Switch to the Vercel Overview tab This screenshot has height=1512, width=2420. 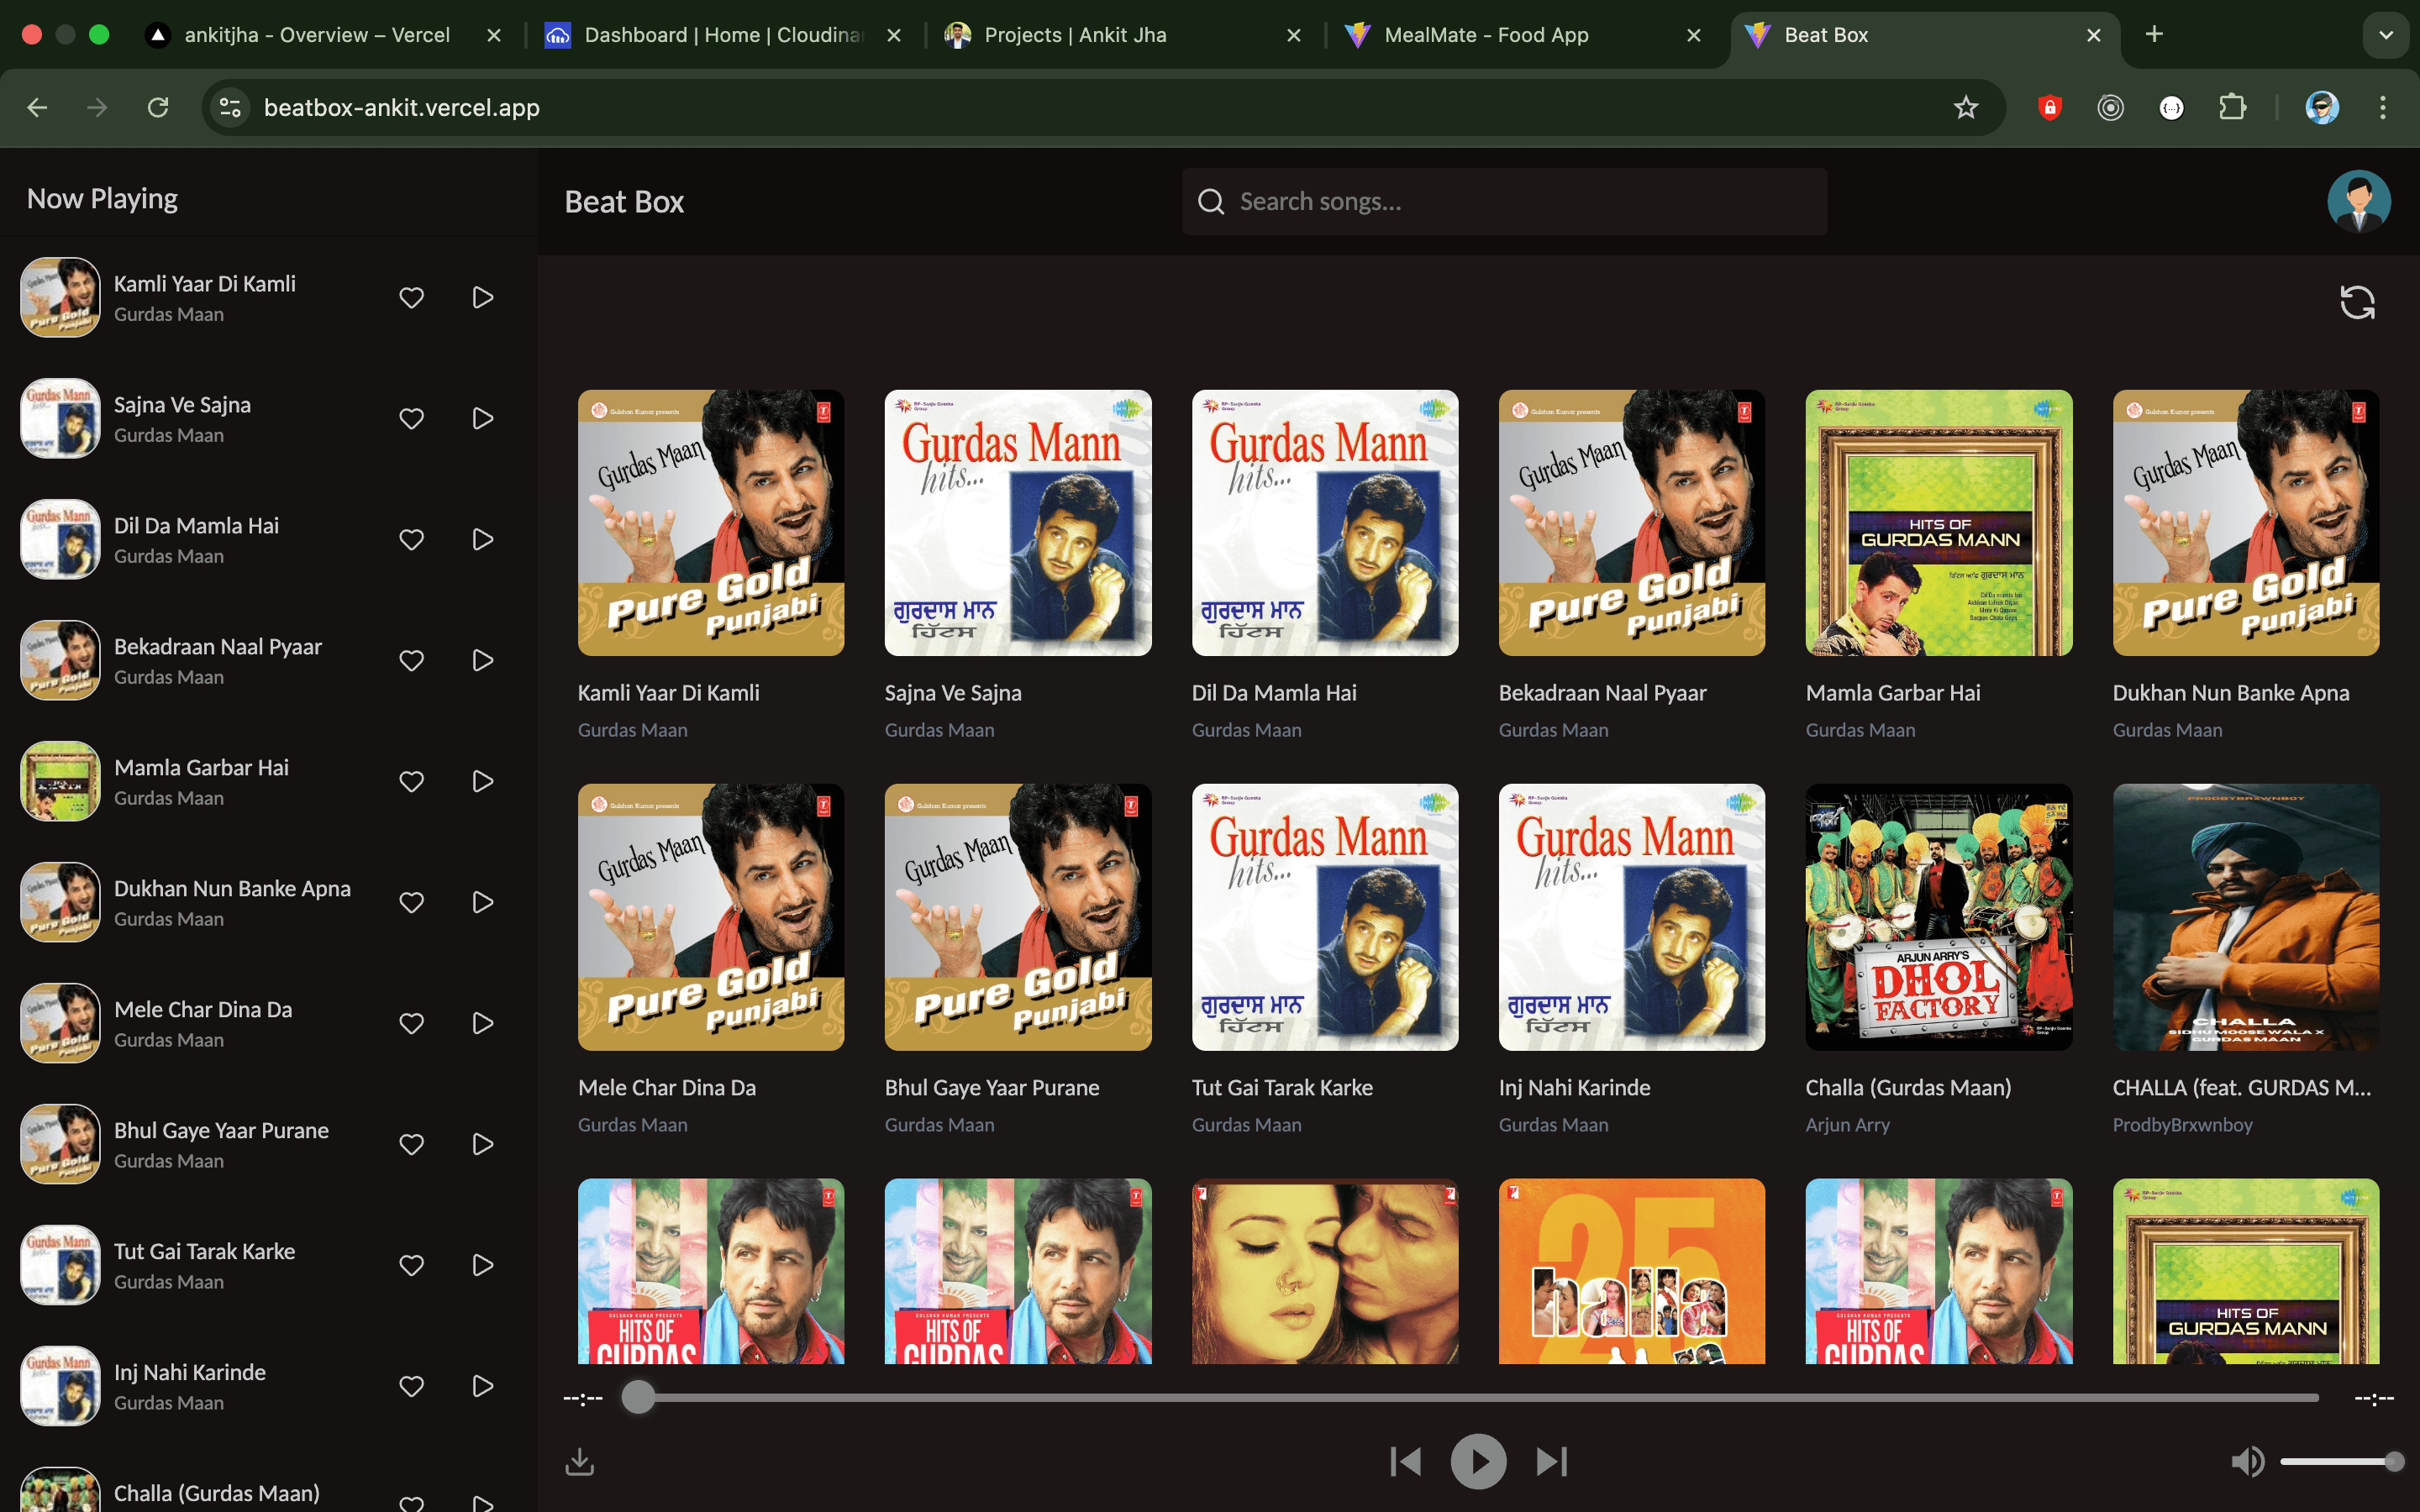point(316,35)
